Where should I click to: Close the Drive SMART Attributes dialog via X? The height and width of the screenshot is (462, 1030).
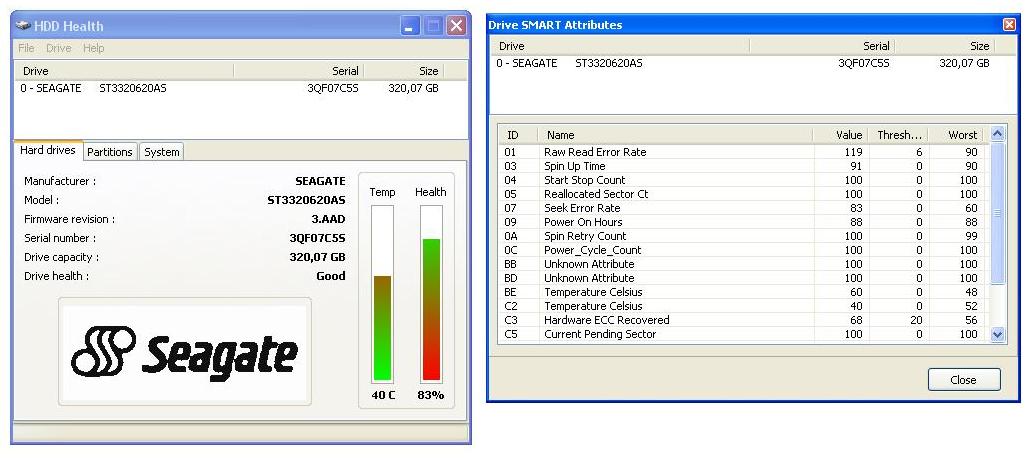[1009, 24]
